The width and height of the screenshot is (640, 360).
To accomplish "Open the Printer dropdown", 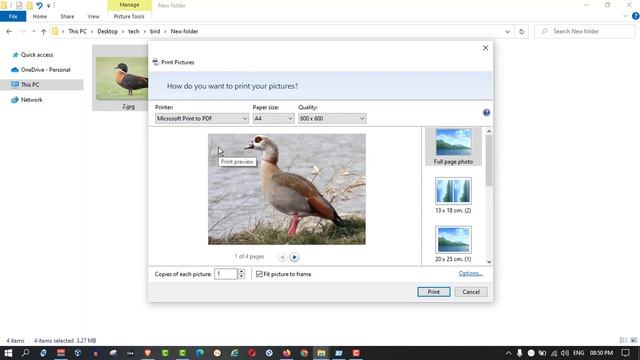I will tap(202, 118).
